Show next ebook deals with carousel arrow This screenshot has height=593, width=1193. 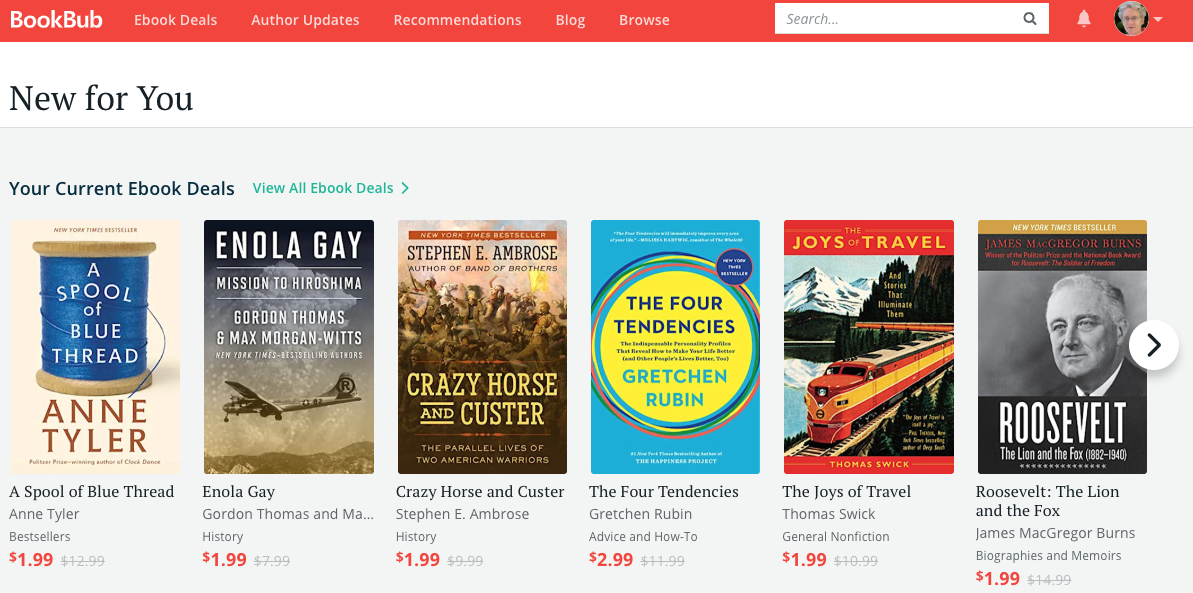coord(1153,346)
